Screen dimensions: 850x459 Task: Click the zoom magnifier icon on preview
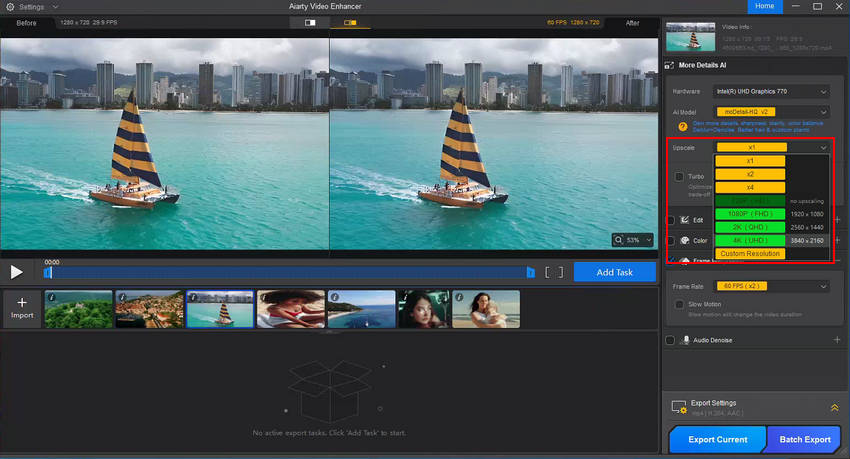pos(619,240)
